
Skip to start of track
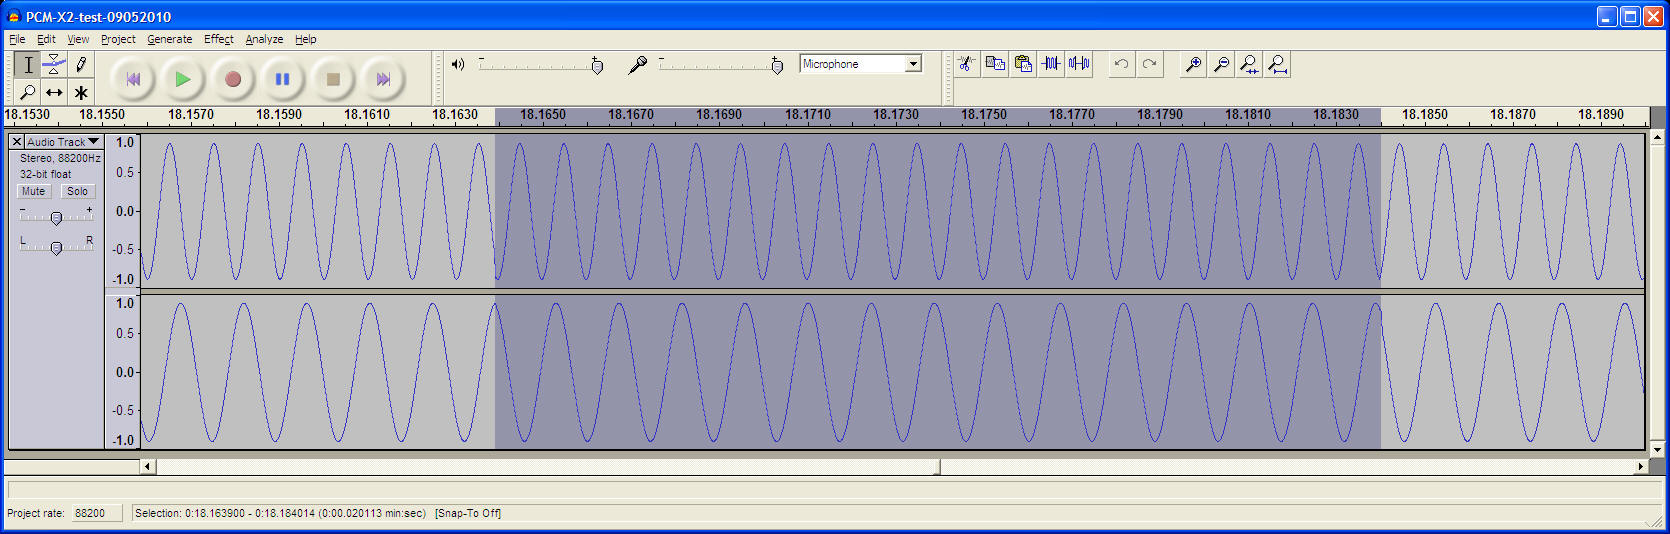pos(132,79)
